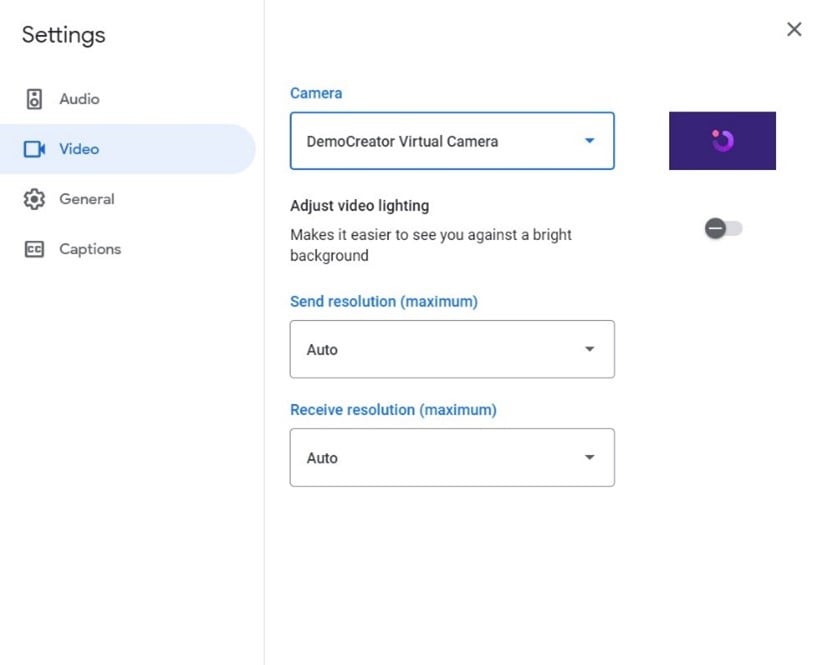Go to the Captions settings tab

tap(90, 249)
